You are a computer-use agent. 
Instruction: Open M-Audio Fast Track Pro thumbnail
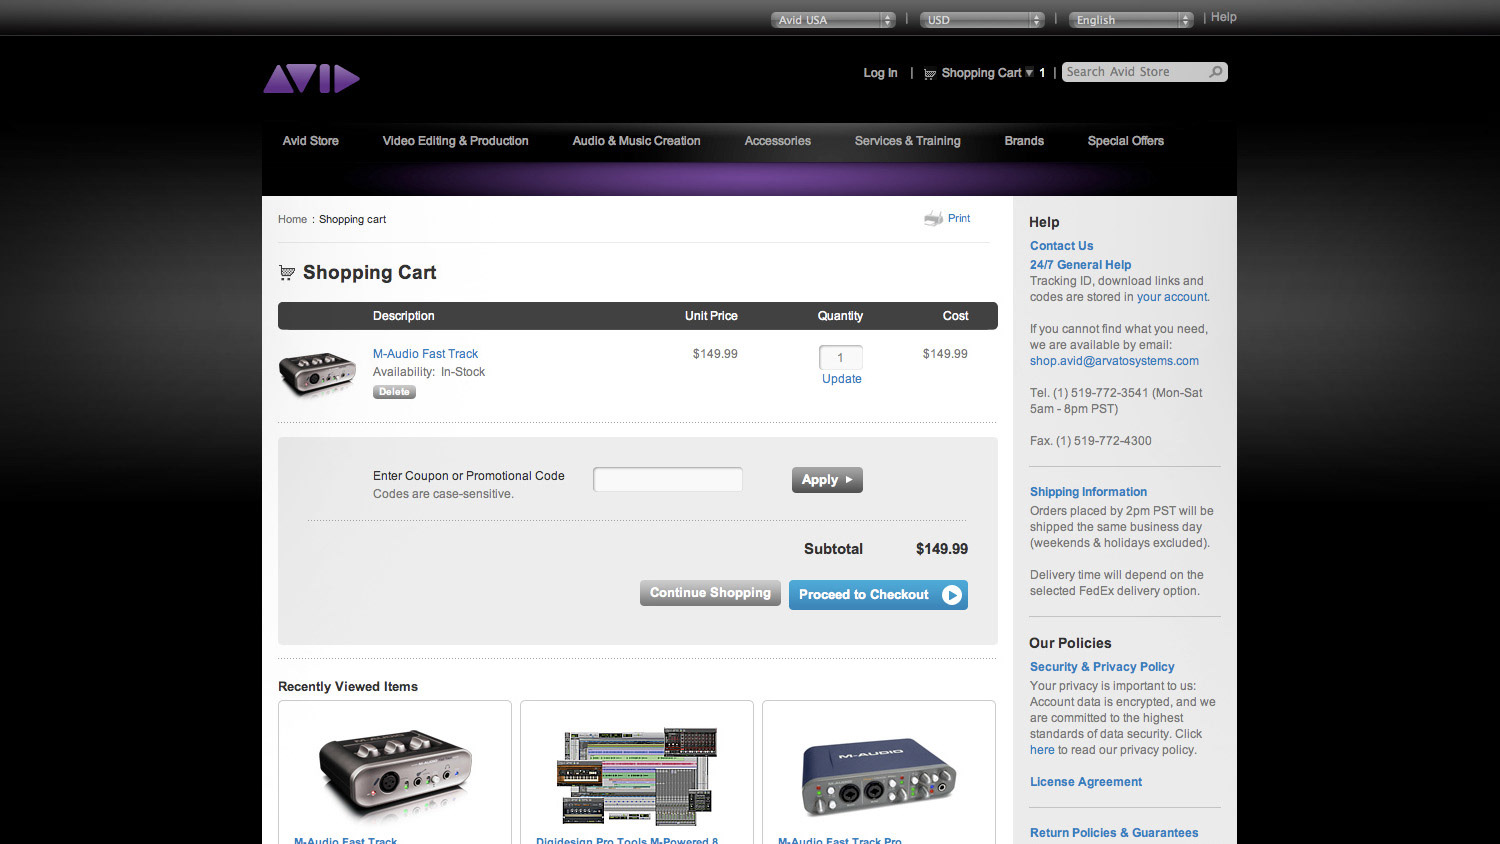tap(879, 778)
